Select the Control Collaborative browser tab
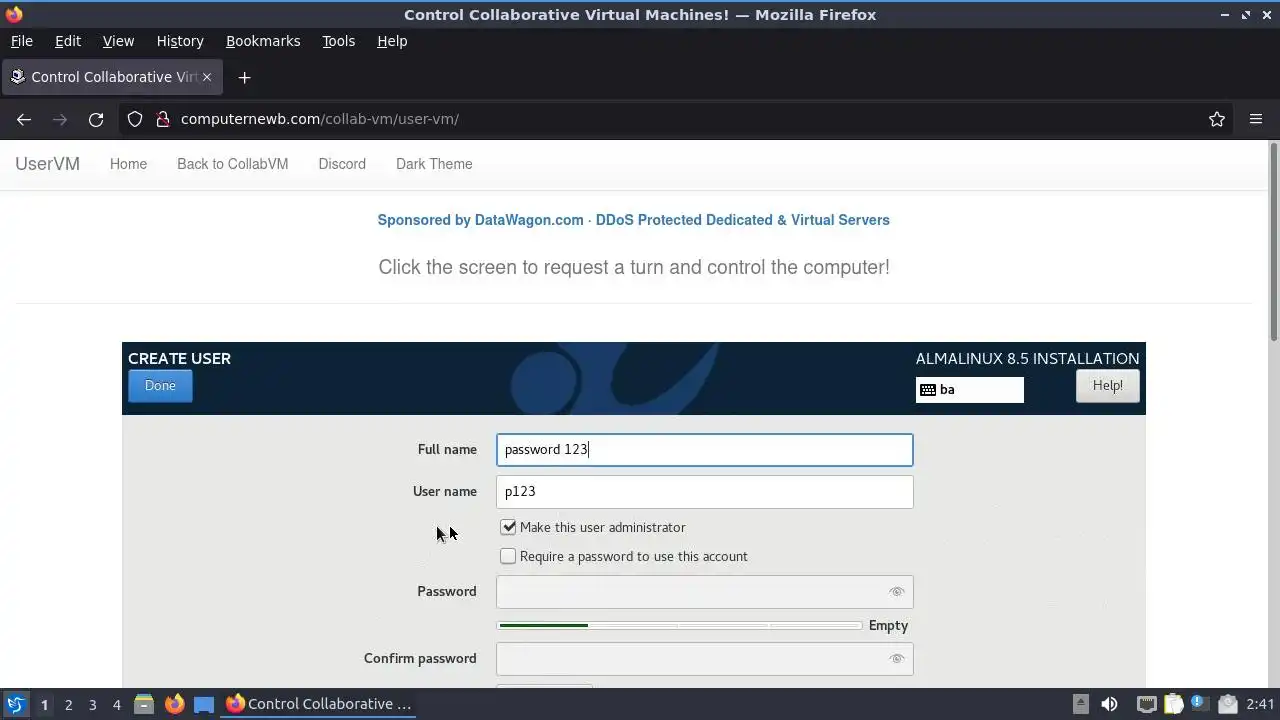1280x720 pixels. (112, 77)
